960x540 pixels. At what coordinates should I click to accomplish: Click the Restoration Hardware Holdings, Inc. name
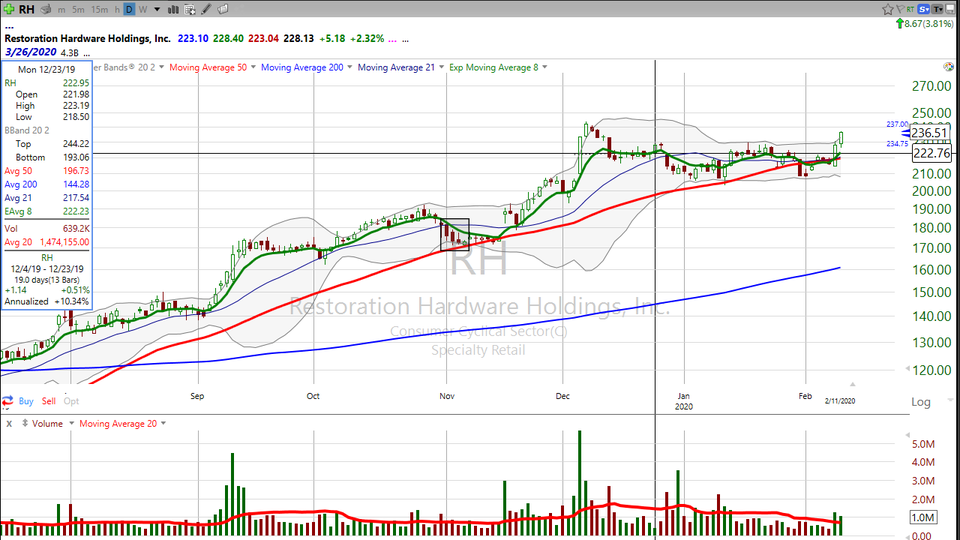pos(88,39)
